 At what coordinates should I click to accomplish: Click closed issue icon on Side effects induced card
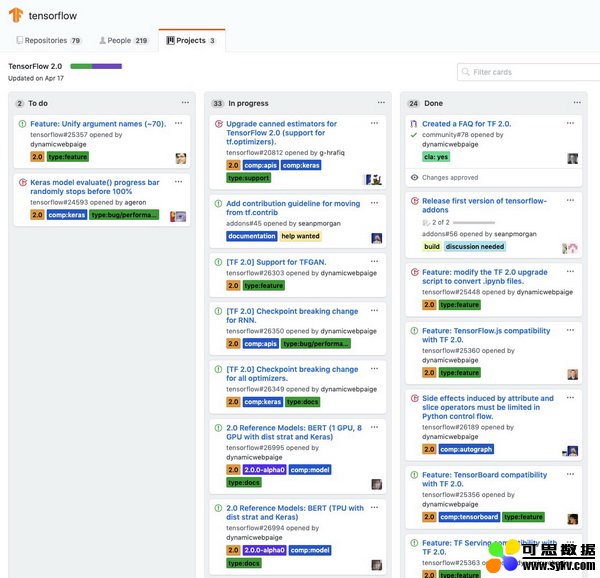(414, 398)
